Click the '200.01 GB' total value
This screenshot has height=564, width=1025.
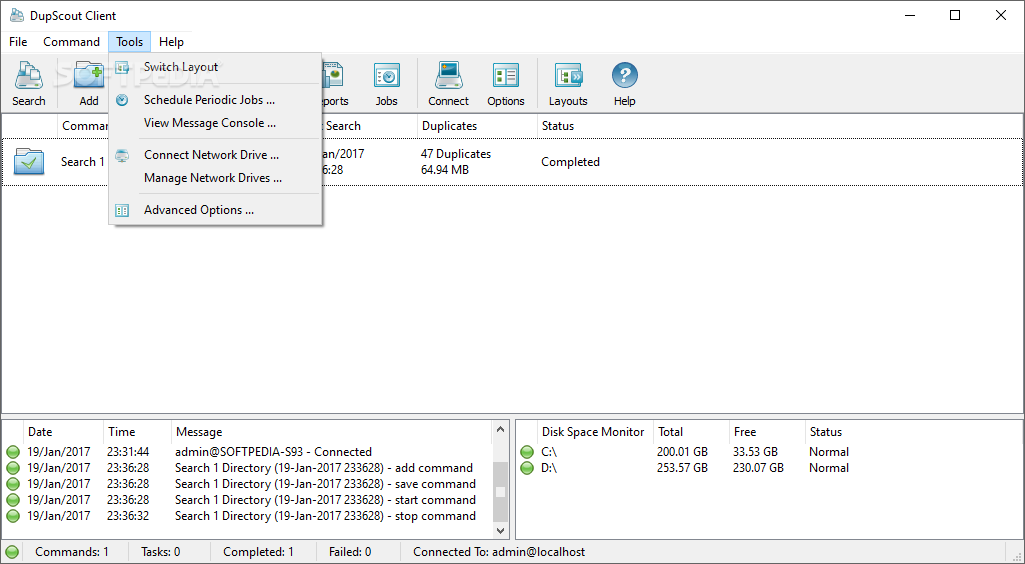(x=682, y=452)
